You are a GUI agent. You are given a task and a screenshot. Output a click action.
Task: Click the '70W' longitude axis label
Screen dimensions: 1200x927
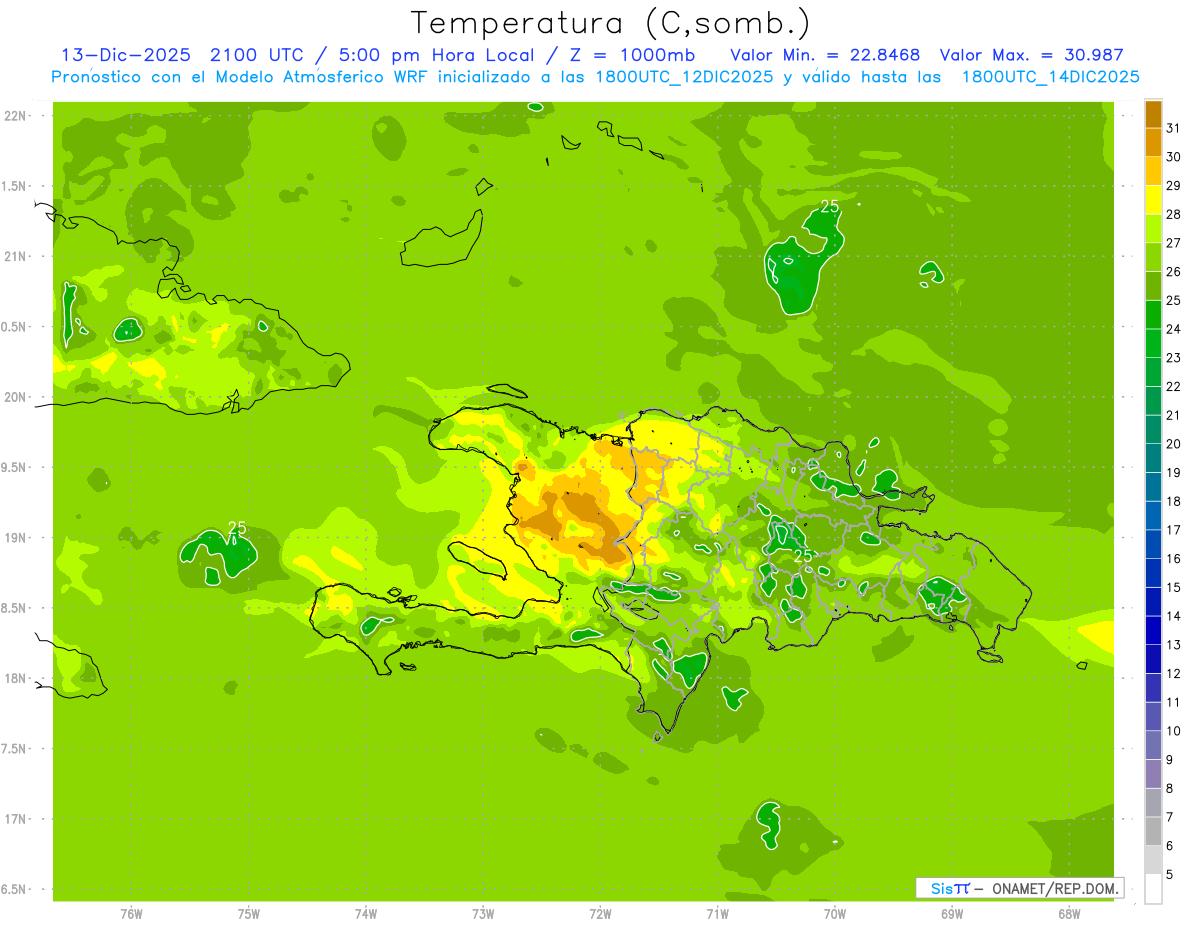[x=834, y=914]
